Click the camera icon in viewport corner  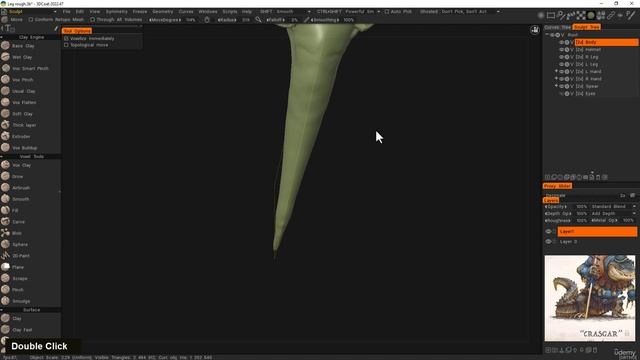tap(535, 30)
